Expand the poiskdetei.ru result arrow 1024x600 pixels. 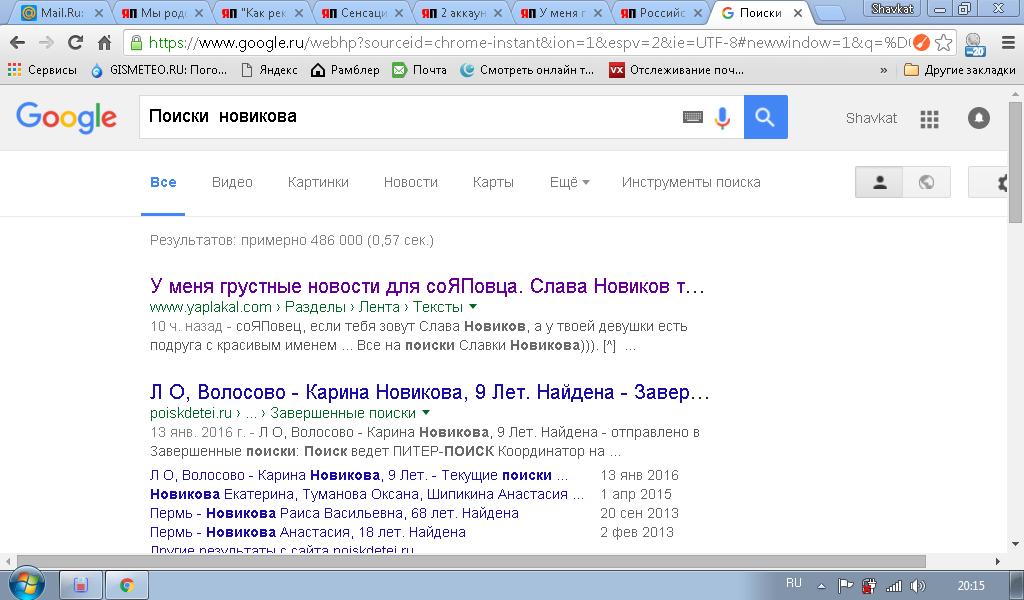pos(426,413)
